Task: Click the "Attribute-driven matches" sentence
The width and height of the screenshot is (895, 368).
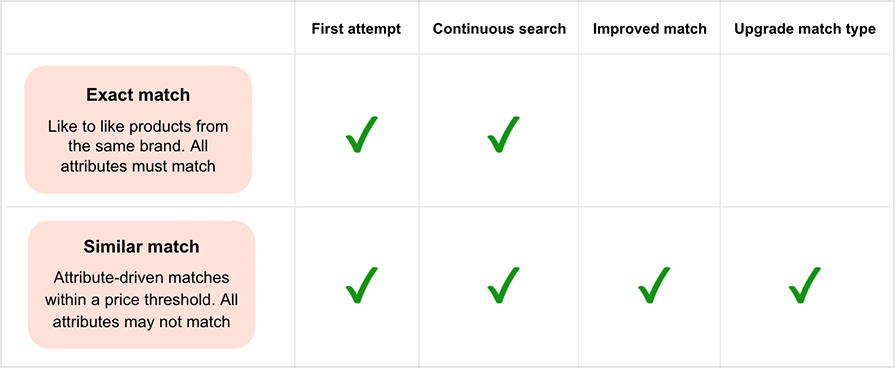Action: click(142, 288)
